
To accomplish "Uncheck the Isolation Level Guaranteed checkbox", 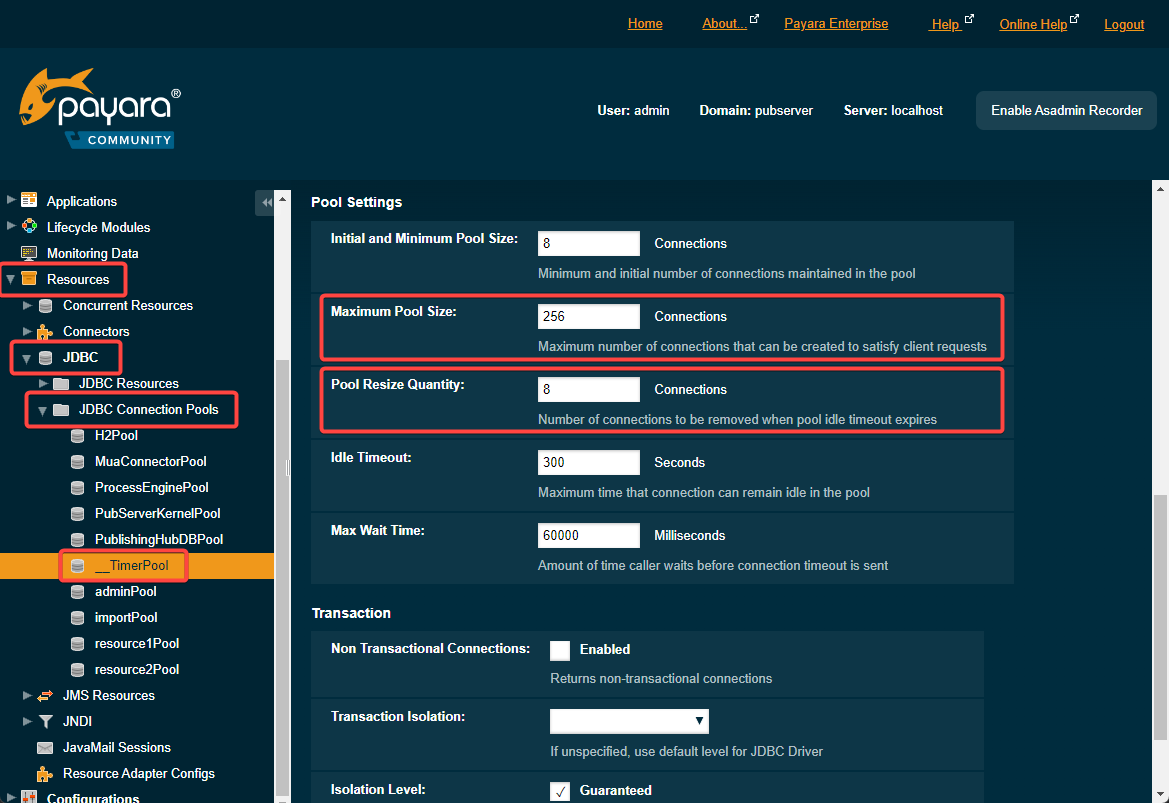I will (560, 791).
